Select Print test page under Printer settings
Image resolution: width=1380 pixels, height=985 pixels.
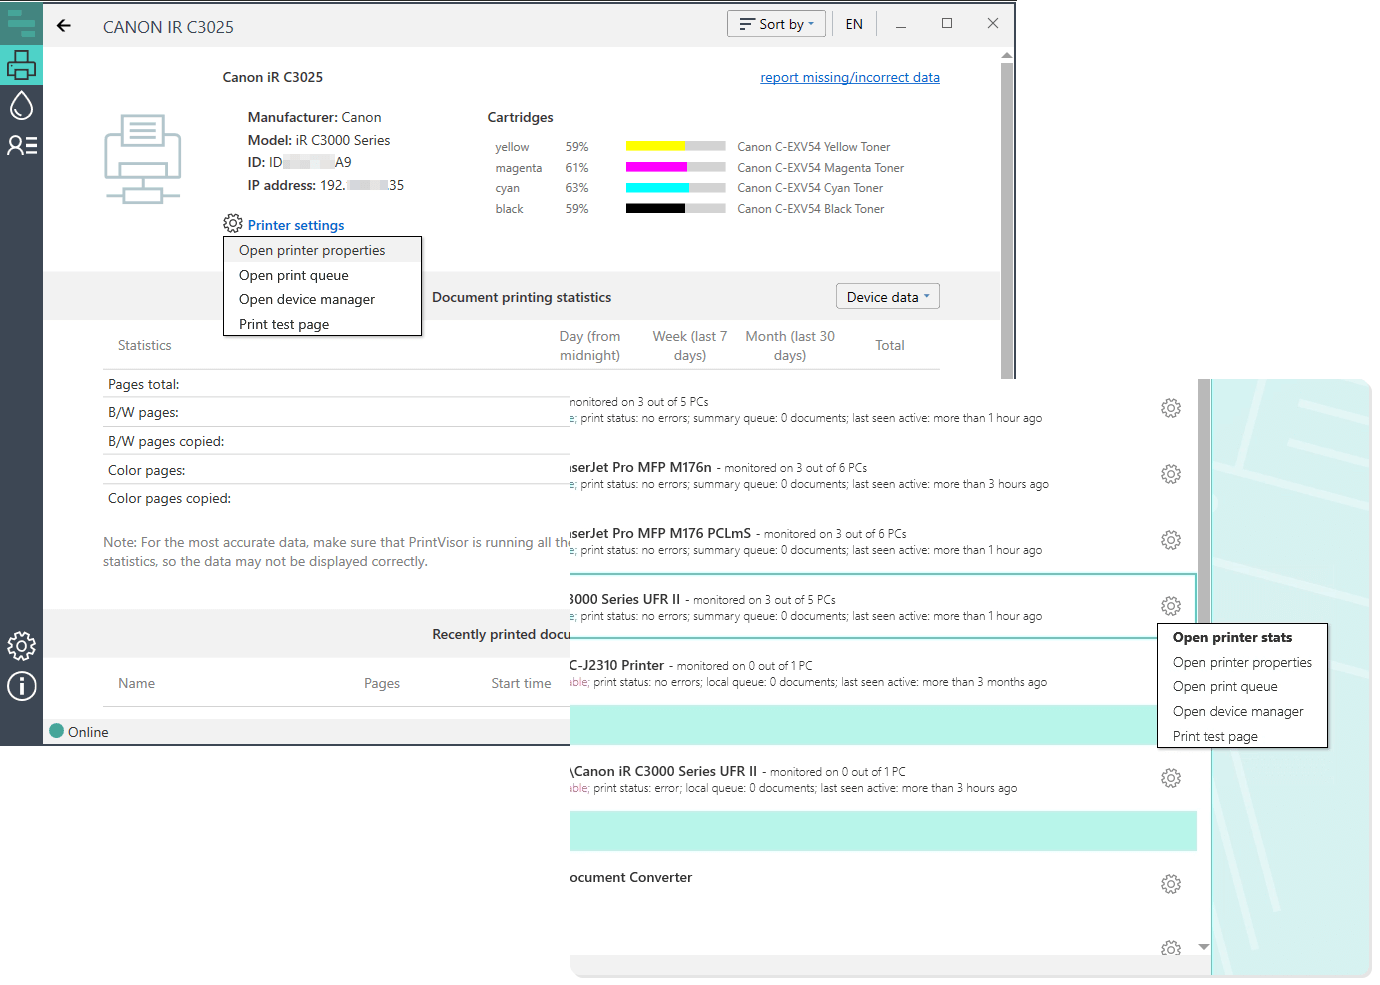[x=284, y=324]
